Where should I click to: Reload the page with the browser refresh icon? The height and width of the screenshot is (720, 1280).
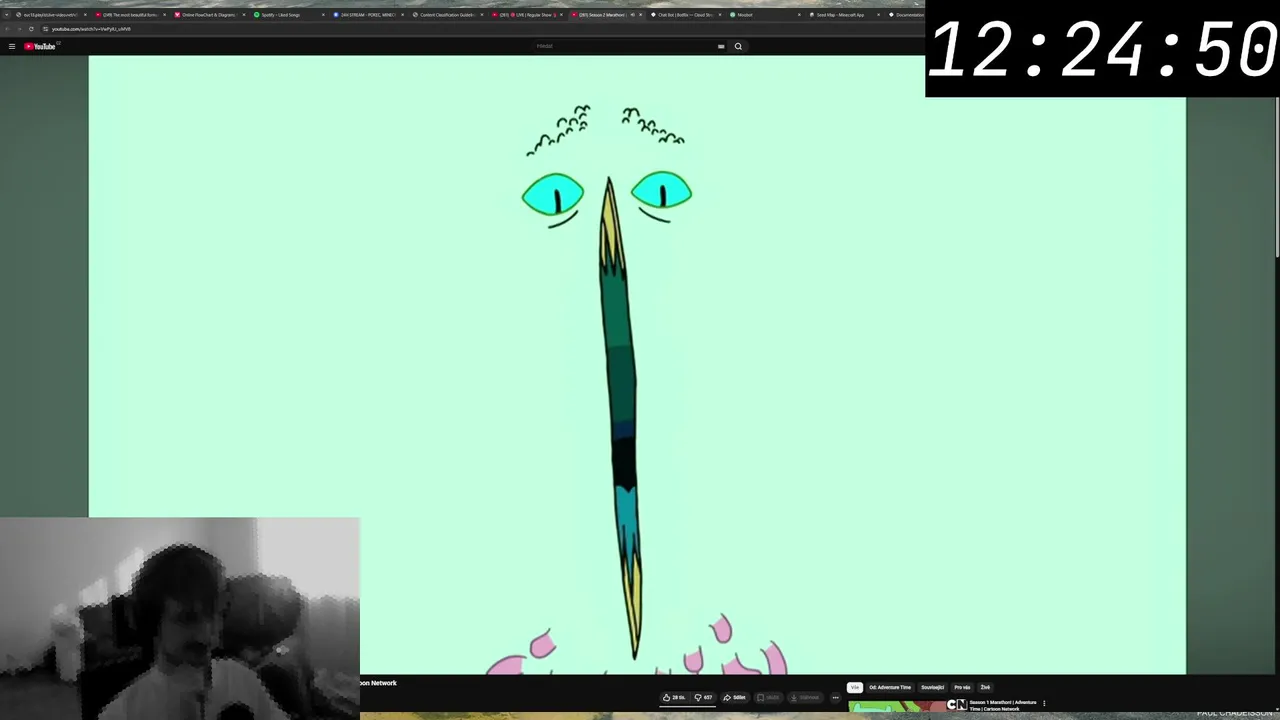[x=31, y=29]
